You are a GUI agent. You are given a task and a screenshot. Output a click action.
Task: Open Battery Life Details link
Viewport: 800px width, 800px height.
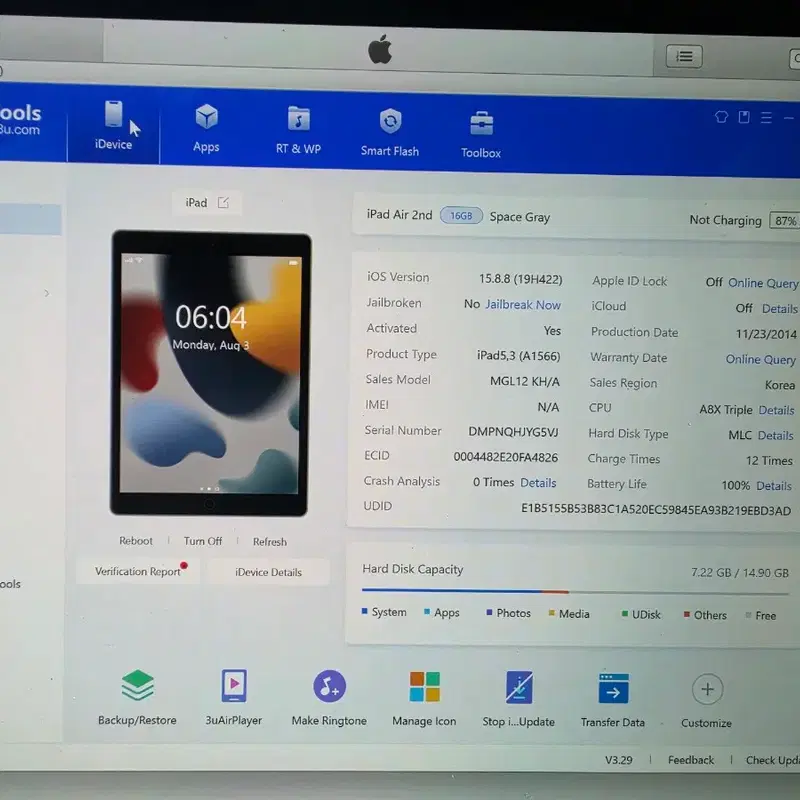coord(773,486)
